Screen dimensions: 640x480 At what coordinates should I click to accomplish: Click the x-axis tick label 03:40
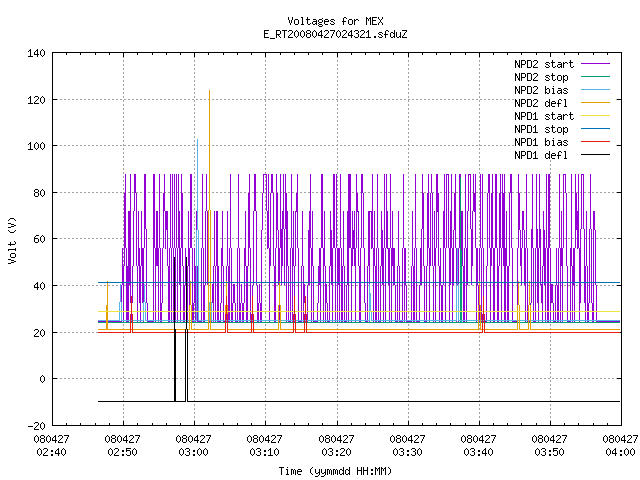click(x=478, y=452)
